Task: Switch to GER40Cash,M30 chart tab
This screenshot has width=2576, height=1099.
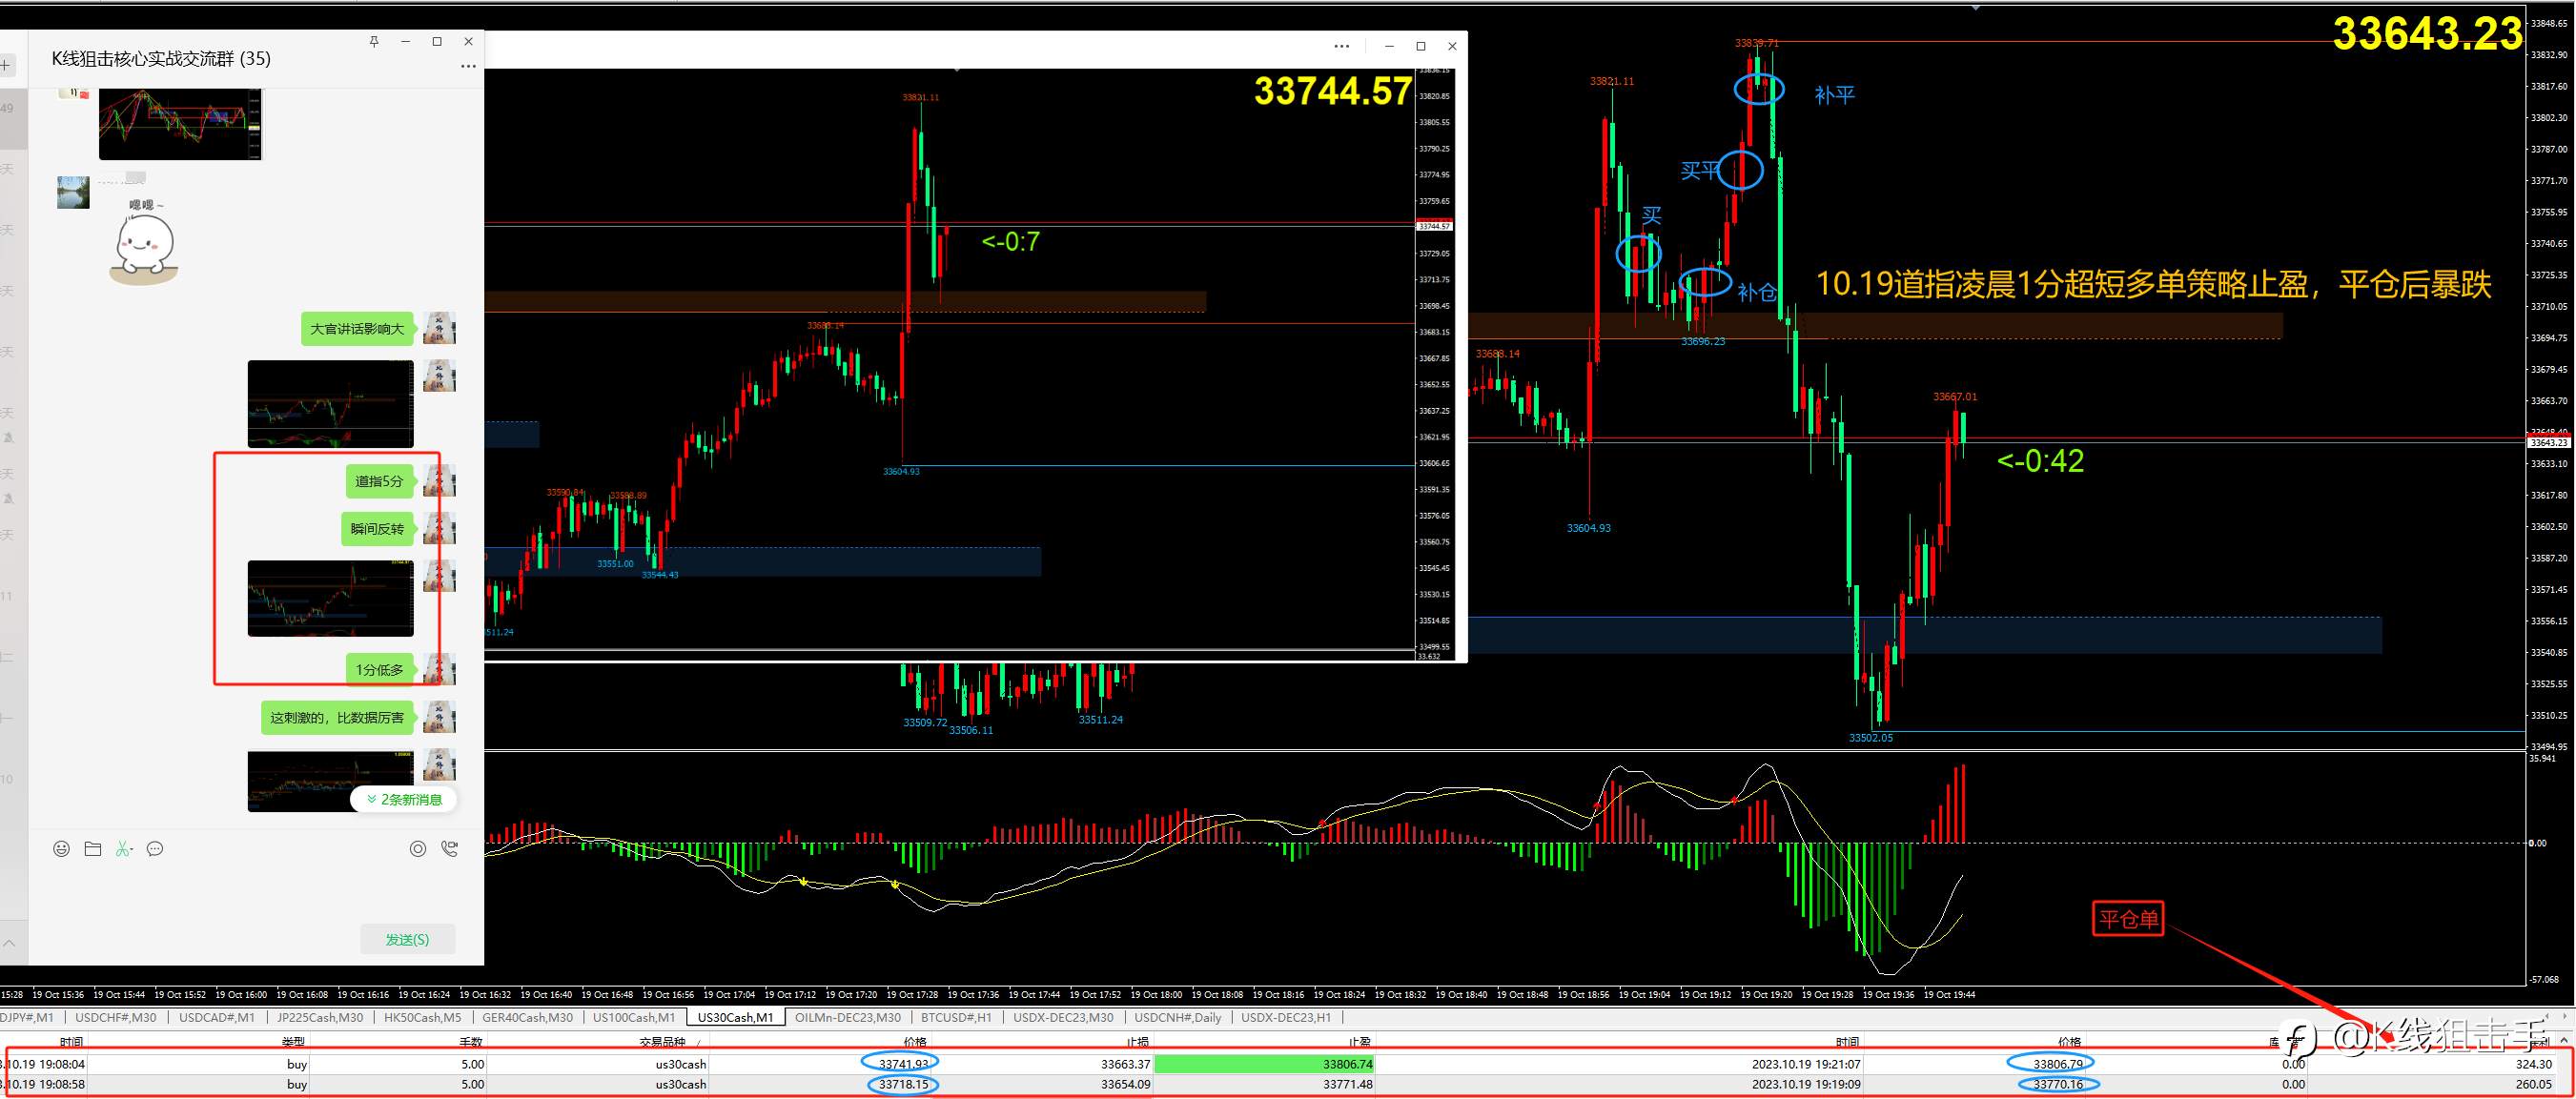Action: point(528,1018)
